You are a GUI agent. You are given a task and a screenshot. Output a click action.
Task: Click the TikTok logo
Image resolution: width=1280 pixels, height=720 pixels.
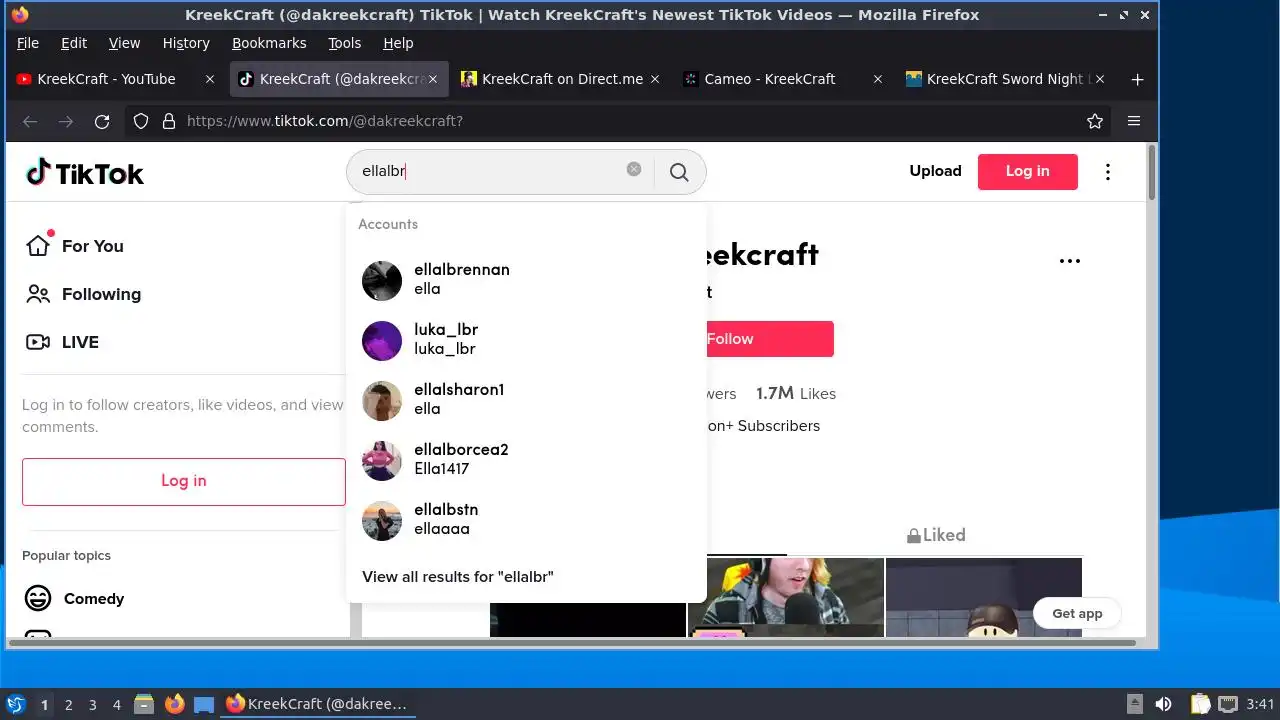85,173
